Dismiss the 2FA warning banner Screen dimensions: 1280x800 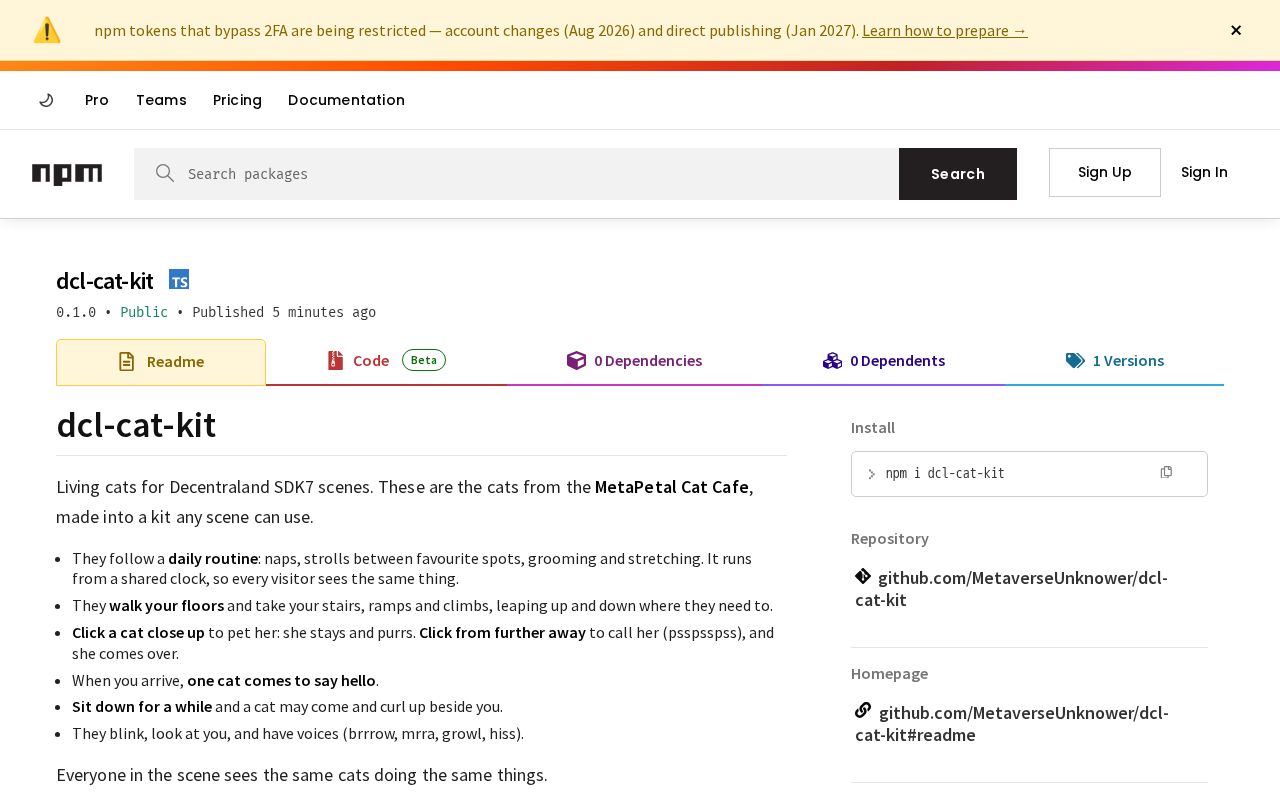click(x=1236, y=30)
